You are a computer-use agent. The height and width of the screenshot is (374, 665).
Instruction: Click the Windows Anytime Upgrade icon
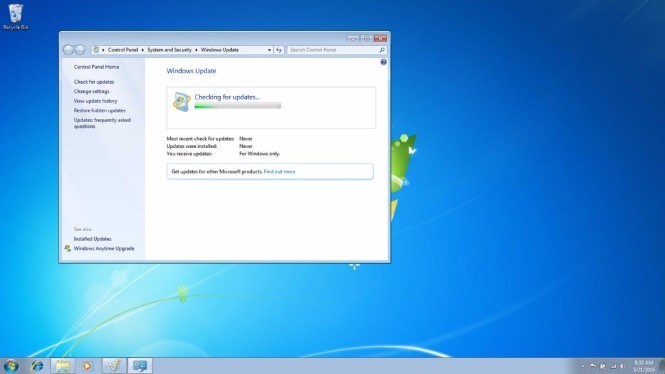(x=68, y=248)
